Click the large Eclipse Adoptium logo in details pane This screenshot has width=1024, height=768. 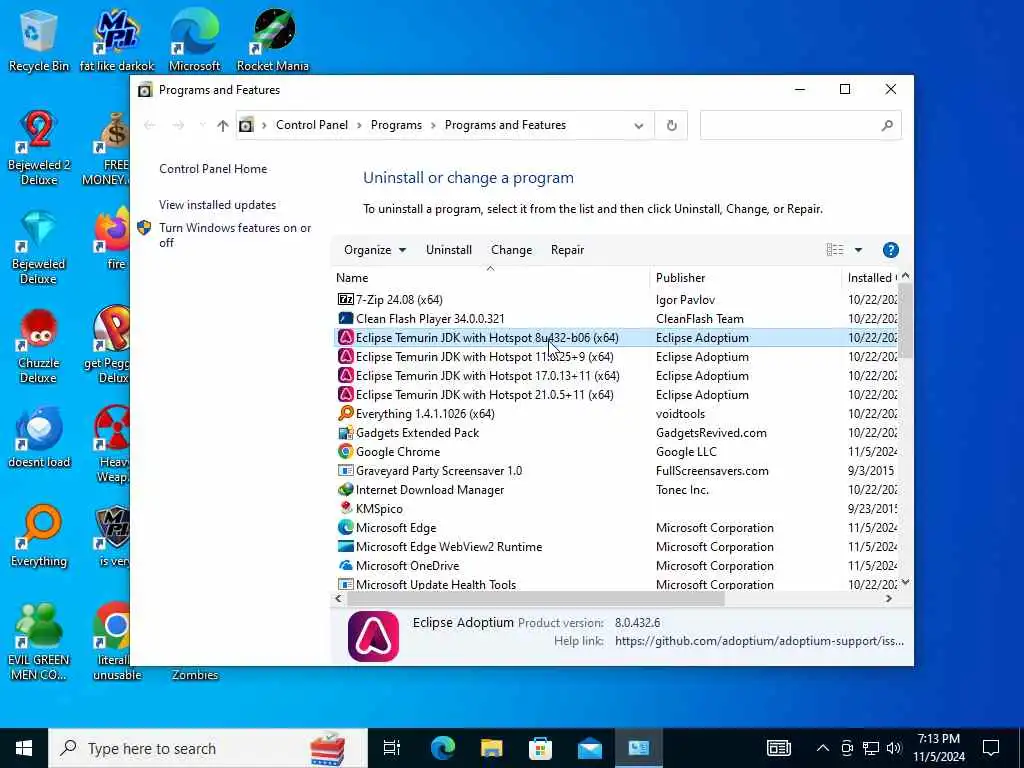tap(373, 636)
